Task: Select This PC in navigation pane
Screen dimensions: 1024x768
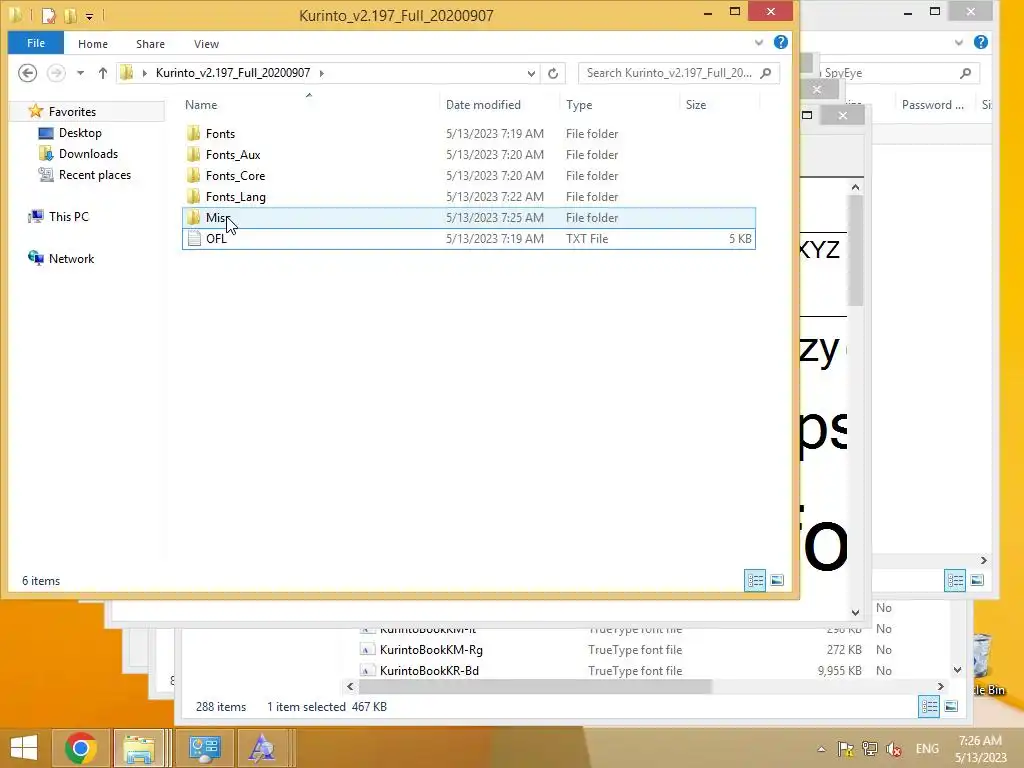Action: [x=69, y=217]
